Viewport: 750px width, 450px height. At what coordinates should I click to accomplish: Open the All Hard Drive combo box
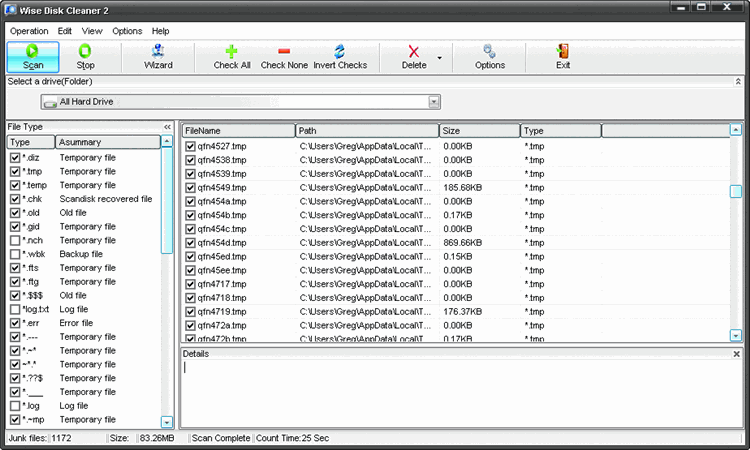coord(240,102)
